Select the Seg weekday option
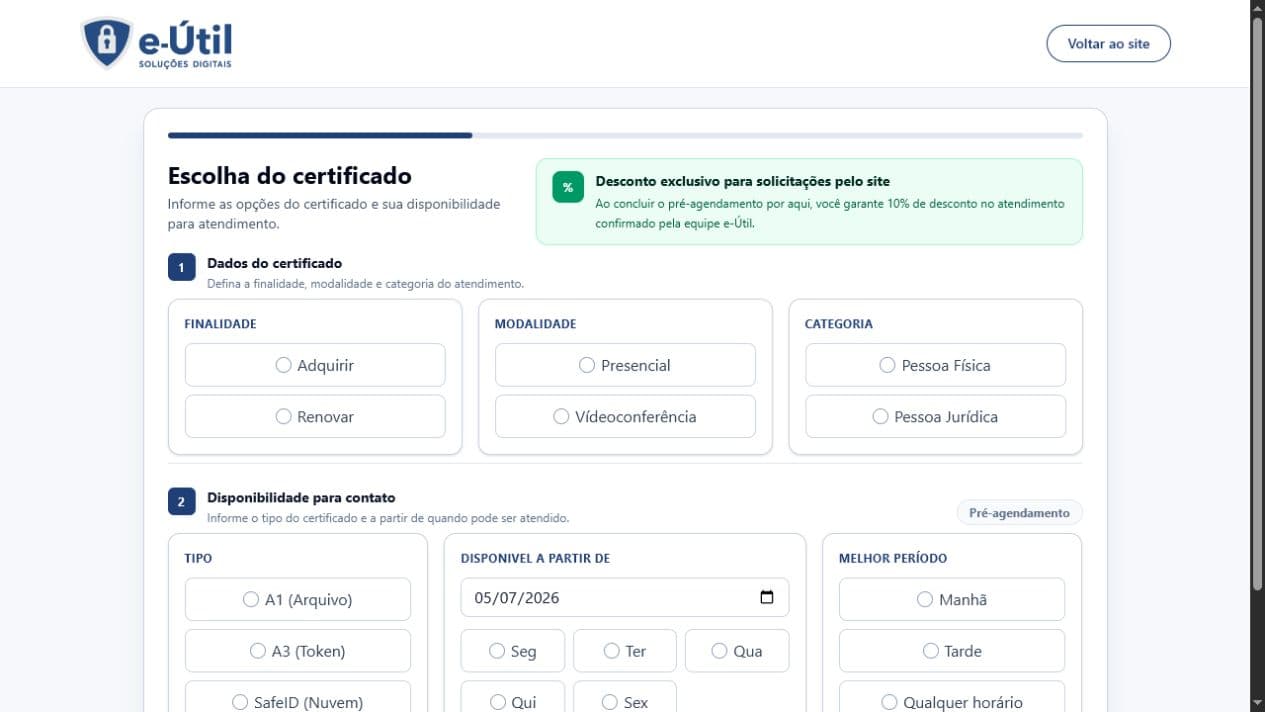 coord(513,651)
